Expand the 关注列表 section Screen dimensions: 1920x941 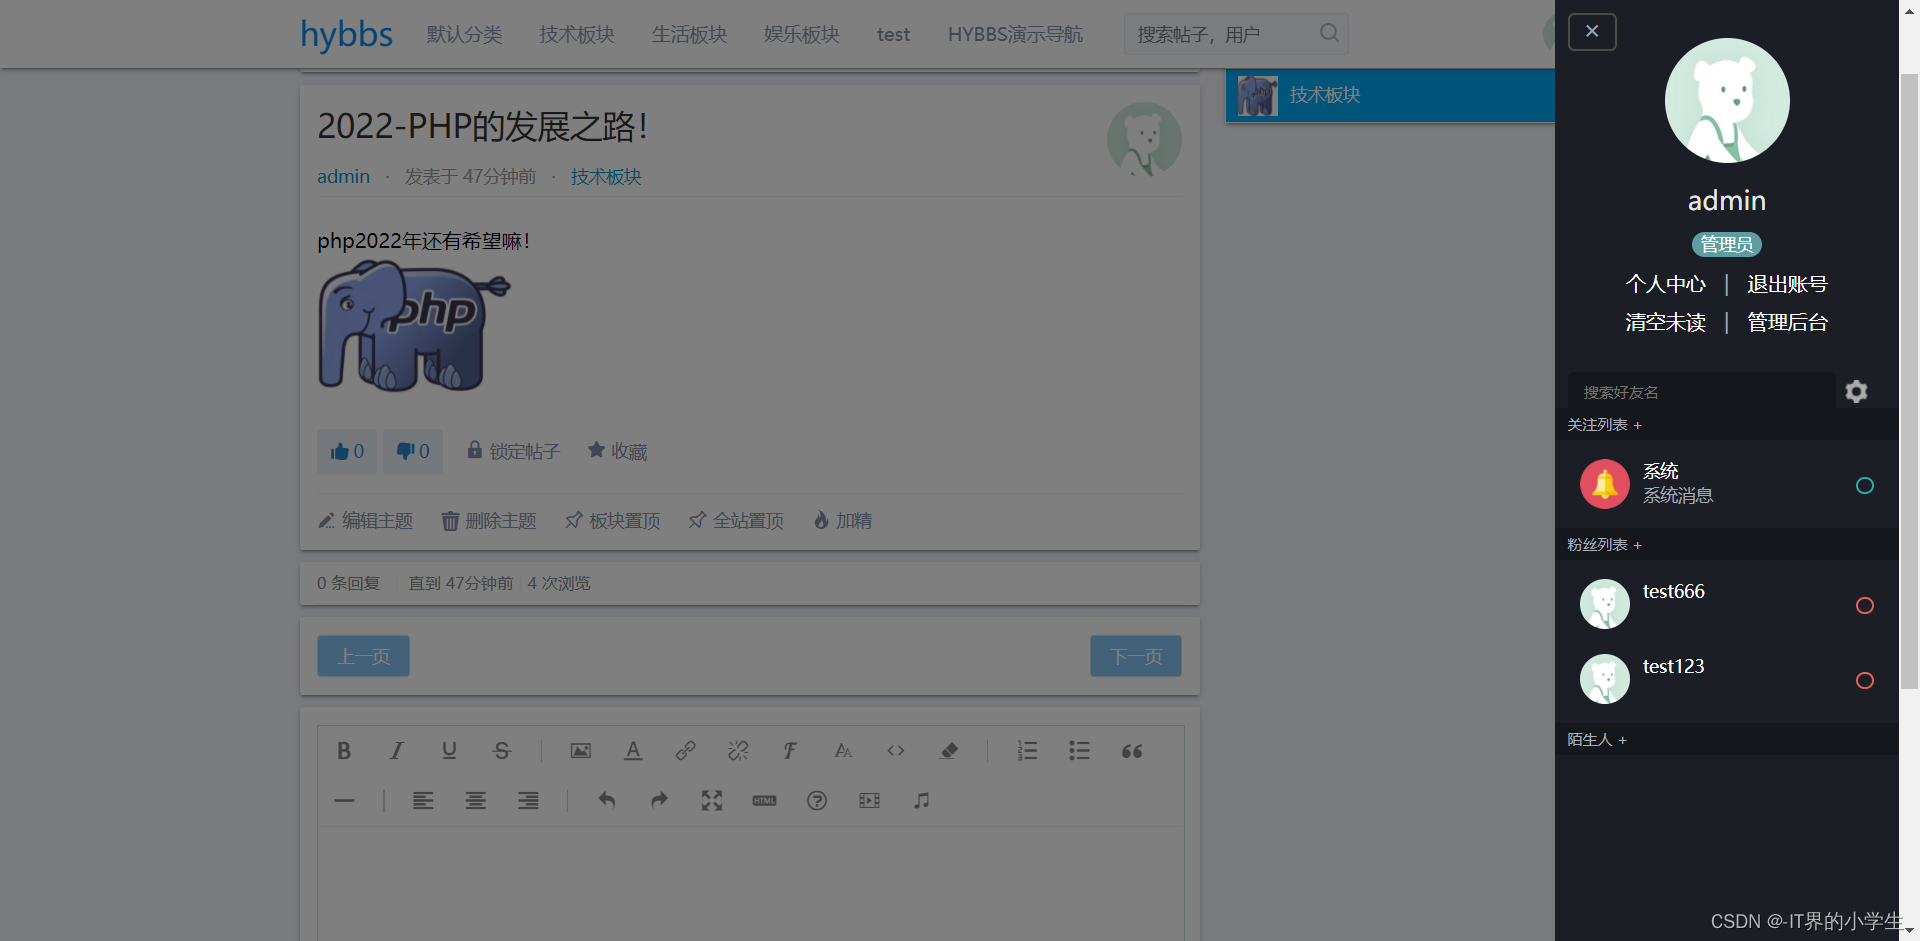[x=1604, y=425]
